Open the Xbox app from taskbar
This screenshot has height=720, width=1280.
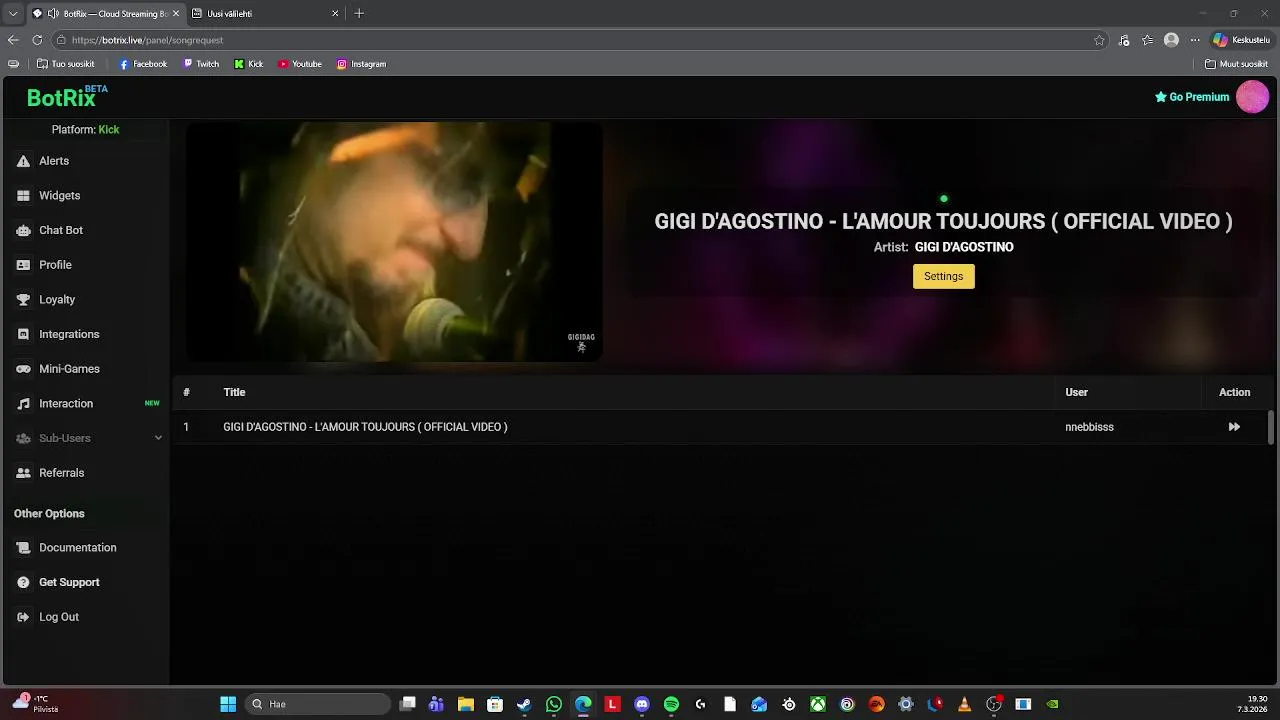tap(818, 704)
